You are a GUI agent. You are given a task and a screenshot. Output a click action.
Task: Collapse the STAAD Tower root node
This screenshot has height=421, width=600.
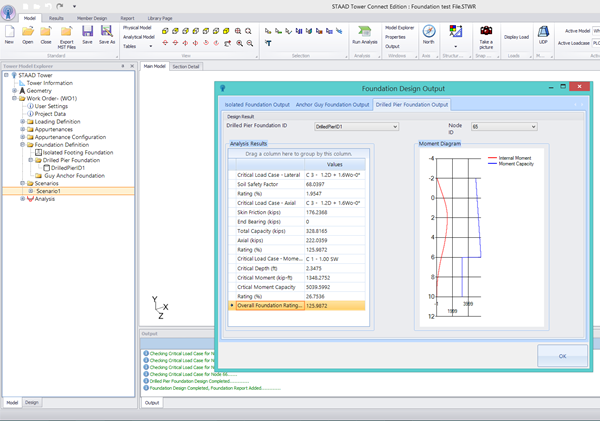click(x=6, y=75)
